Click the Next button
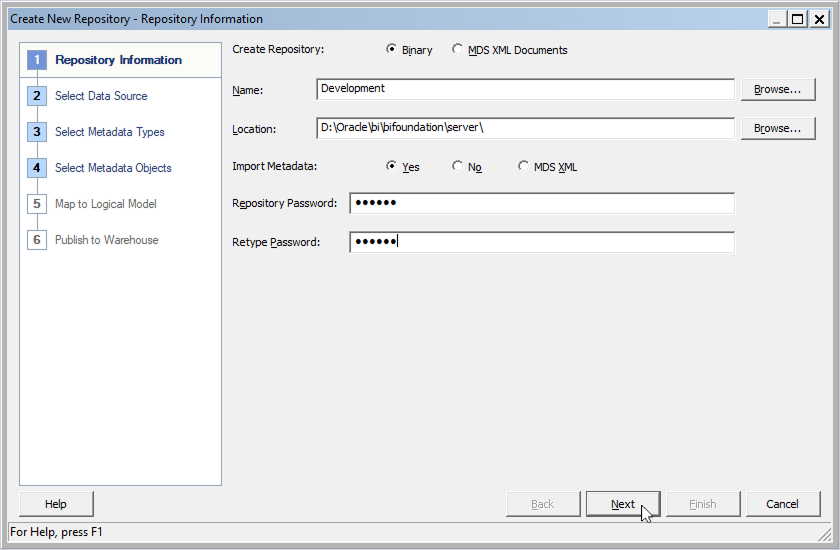 622,504
